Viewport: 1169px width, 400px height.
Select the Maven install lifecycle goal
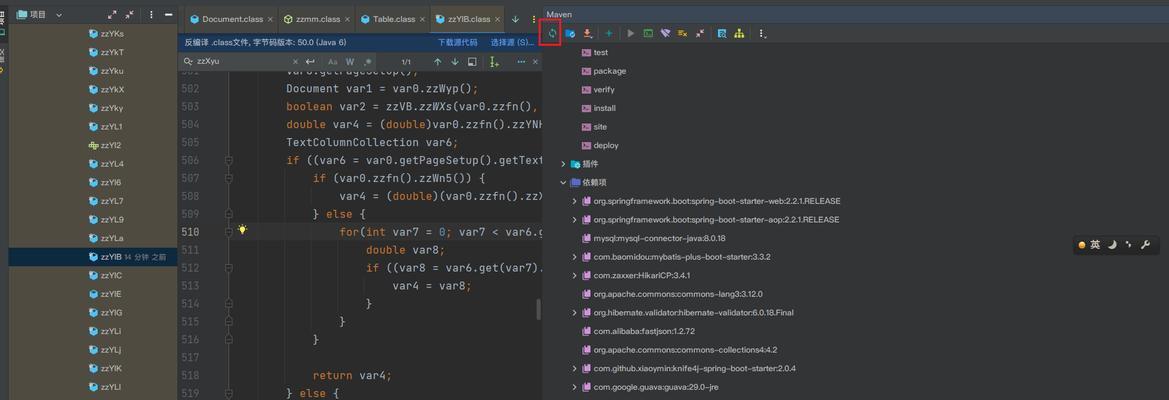click(x=598, y=108)
